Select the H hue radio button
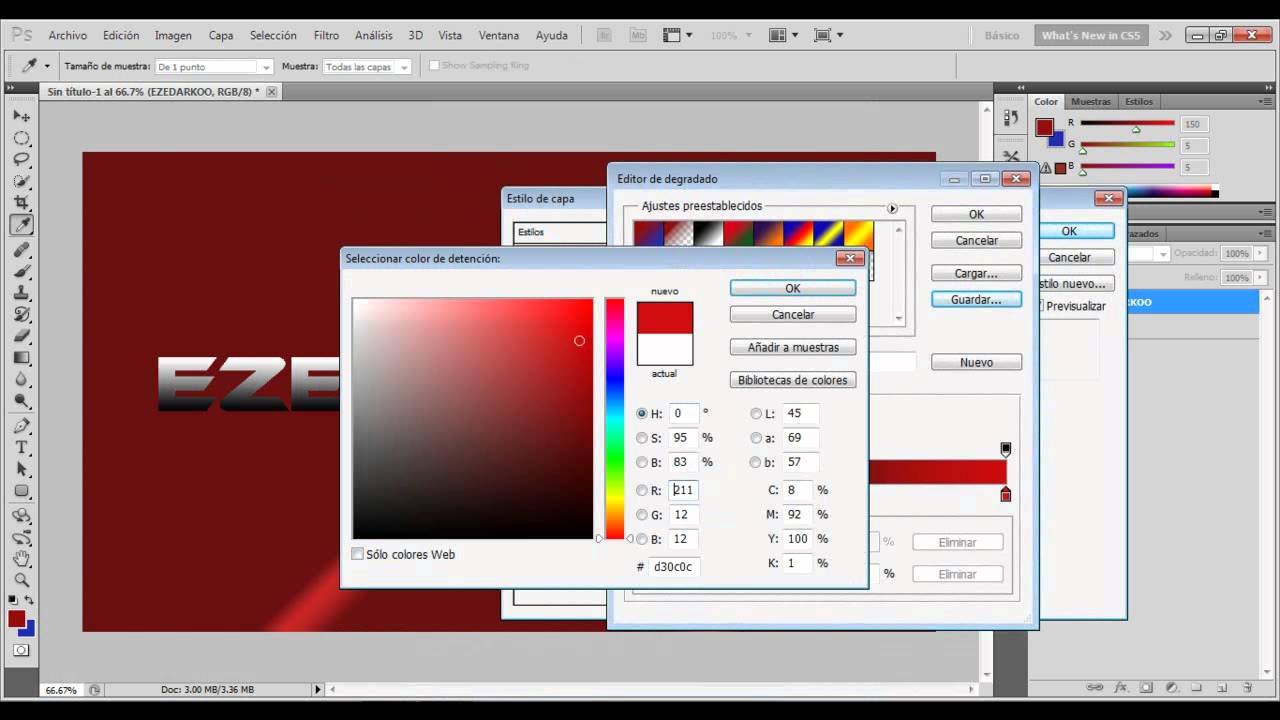Screen dimensions: 1280x720 tap(642, 413)
